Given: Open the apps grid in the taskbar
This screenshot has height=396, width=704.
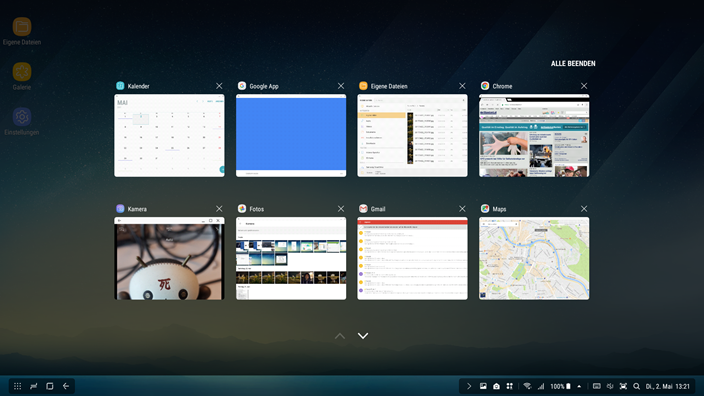Looking at the screenshot, I should point(18,386).
